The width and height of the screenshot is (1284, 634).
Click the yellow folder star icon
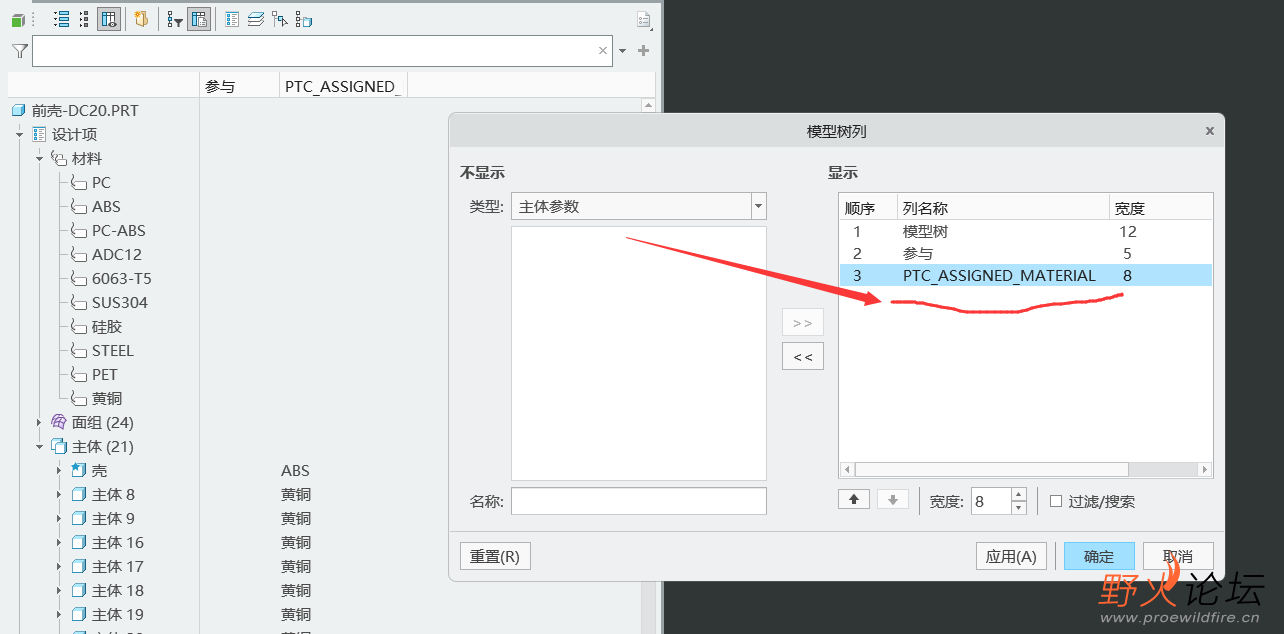point(141,19)
